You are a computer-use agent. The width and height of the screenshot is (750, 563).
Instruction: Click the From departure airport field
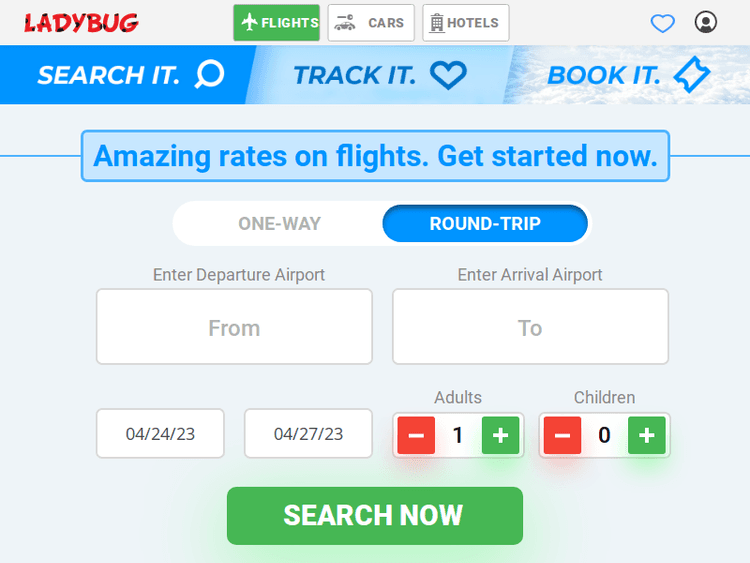click(234, 328)
